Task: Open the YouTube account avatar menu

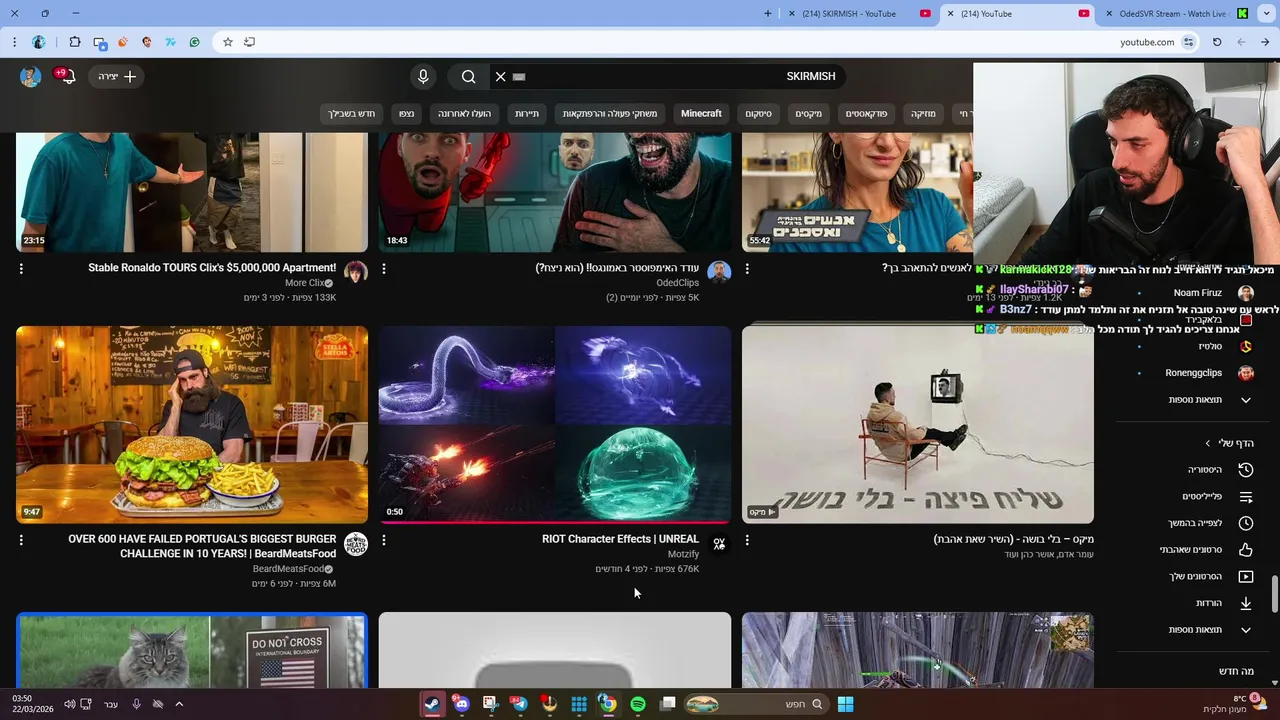Action: pos(31,77)
